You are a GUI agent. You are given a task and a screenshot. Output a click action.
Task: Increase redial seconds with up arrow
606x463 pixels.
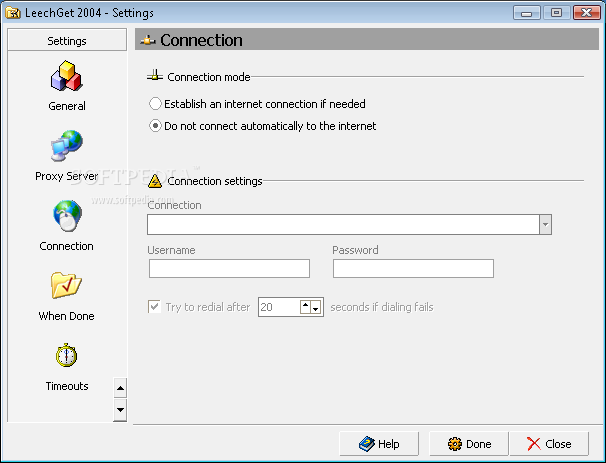tap(306, 303)
